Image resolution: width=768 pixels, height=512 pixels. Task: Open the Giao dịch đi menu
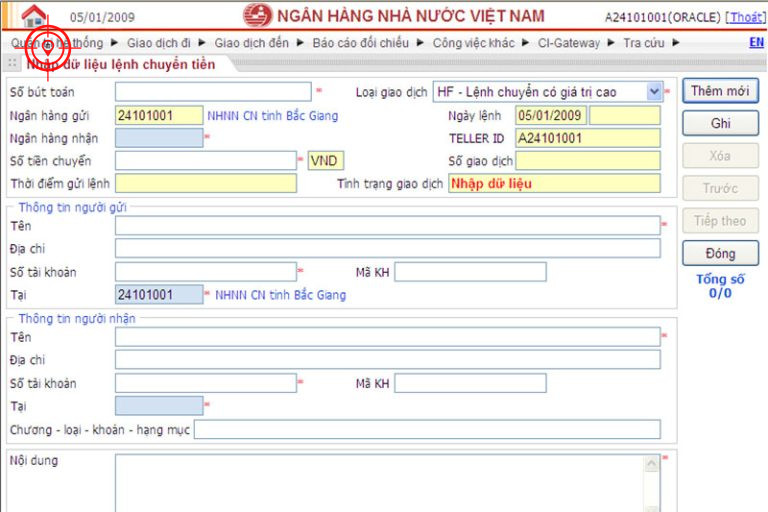tap(159, 43)
